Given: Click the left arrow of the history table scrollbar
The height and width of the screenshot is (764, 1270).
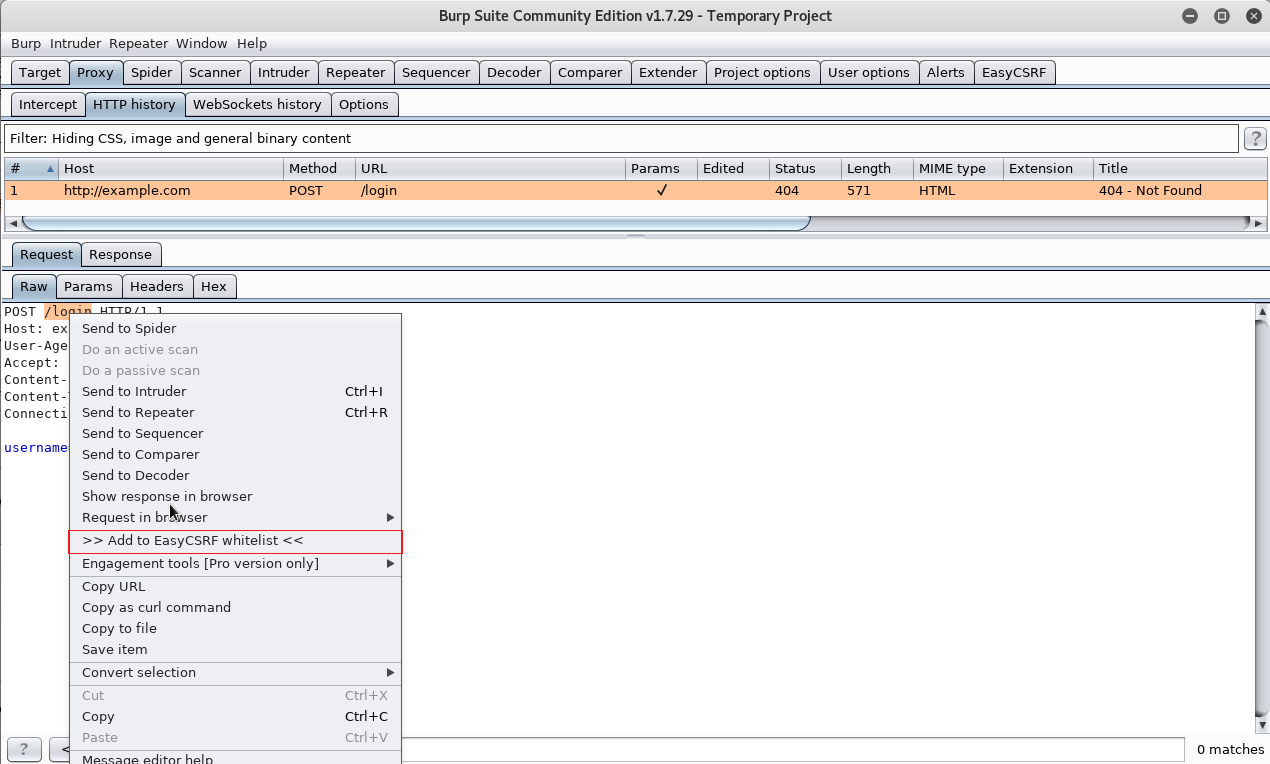Looking at the screenshot, I should pos(13,223).
